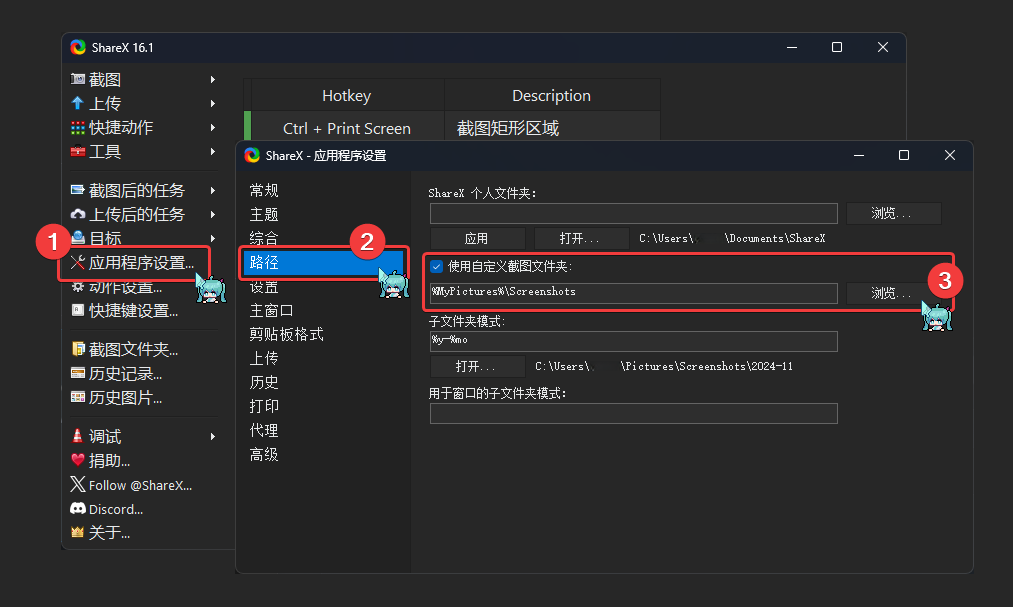Switch to the 主题 settings tab
1013x607 pixels.
pos(264,214)
